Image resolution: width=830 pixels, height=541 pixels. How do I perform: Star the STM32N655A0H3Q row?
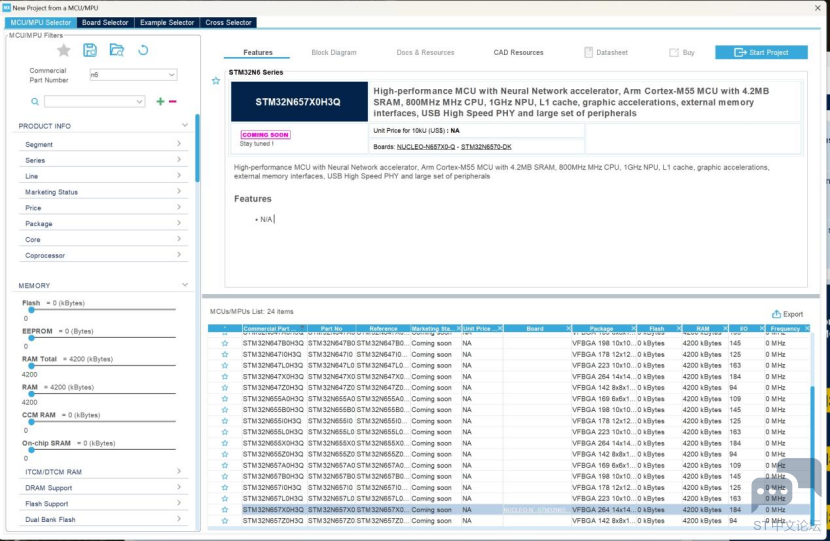coord(225,399)
